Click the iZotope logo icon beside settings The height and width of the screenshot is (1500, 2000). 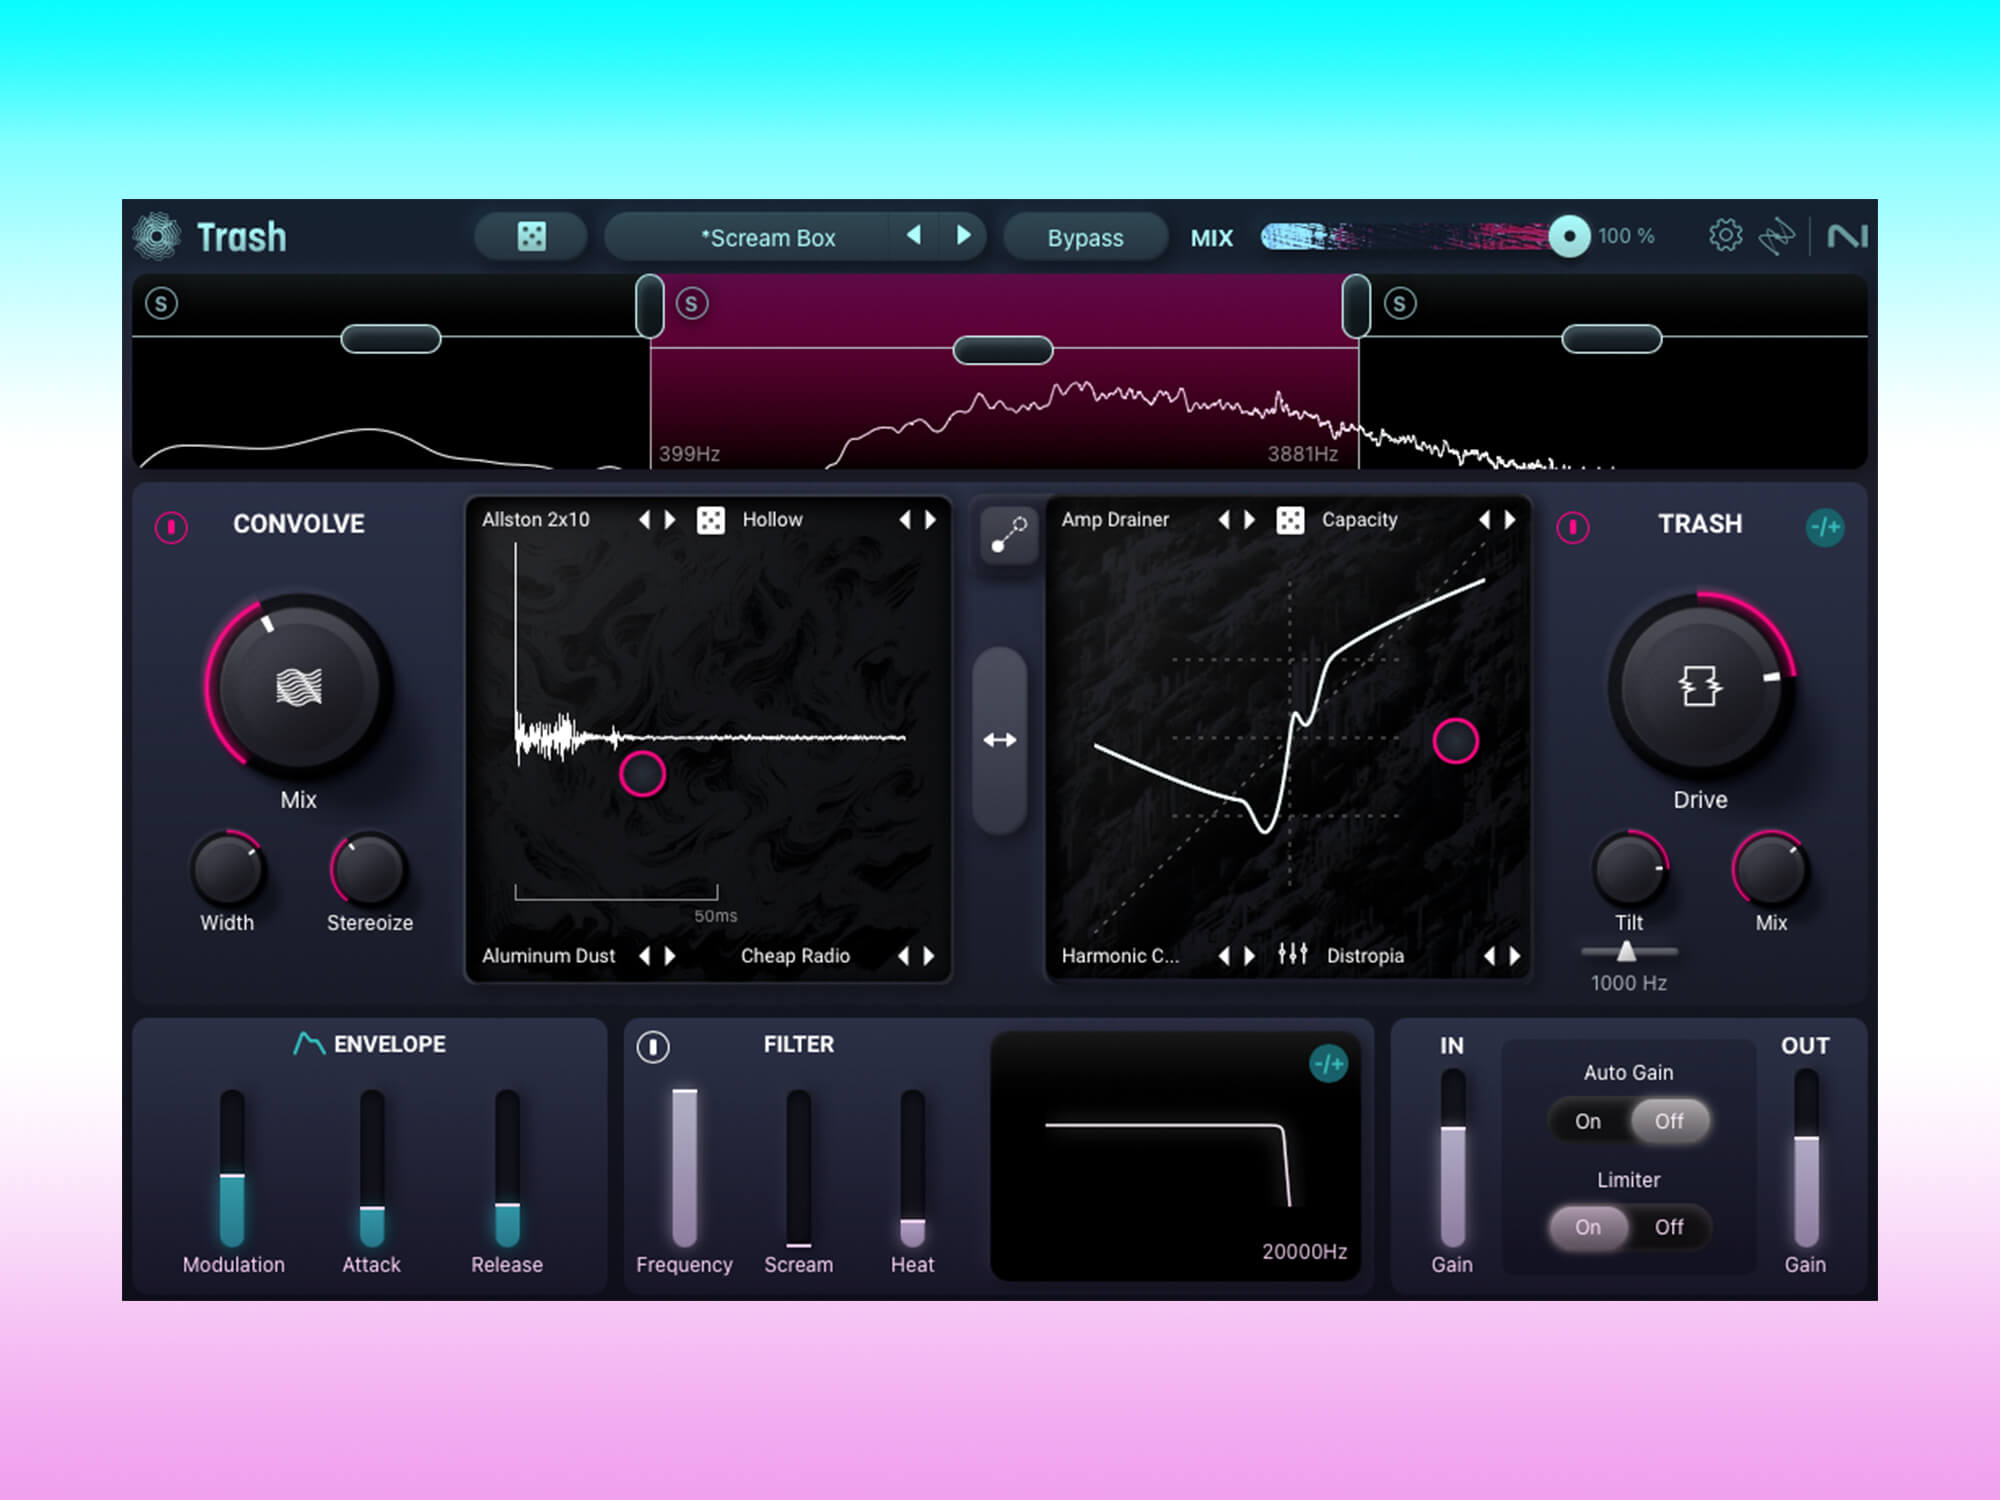[1777, 237]
